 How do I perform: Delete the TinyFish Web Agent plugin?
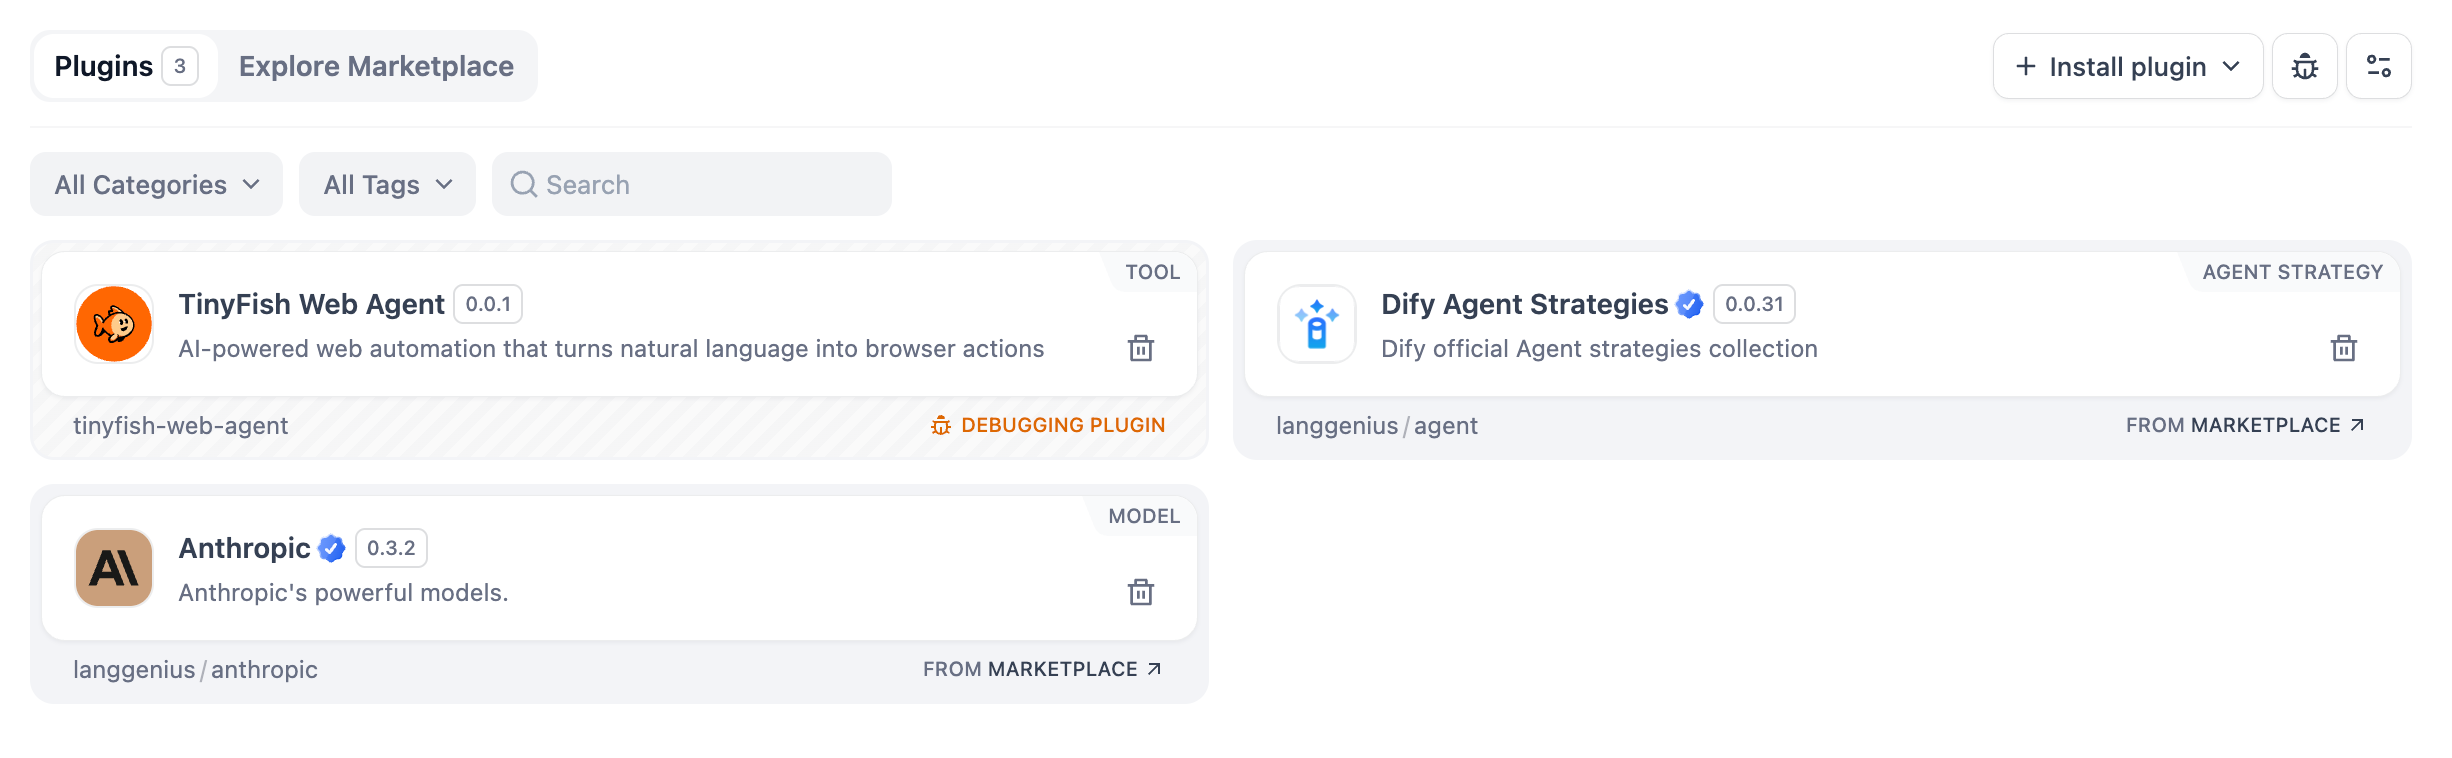pos(1140,348)
